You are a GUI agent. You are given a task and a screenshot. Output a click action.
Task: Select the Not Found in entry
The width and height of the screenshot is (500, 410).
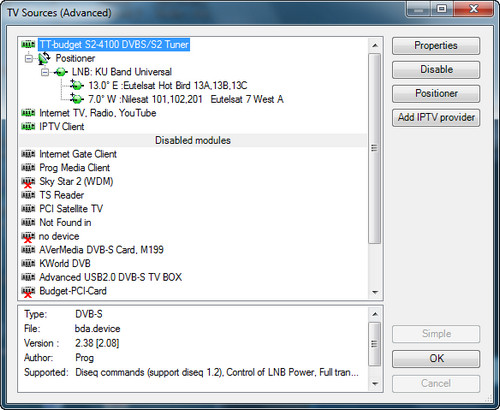pyautogui.click(x=65, y=222)
